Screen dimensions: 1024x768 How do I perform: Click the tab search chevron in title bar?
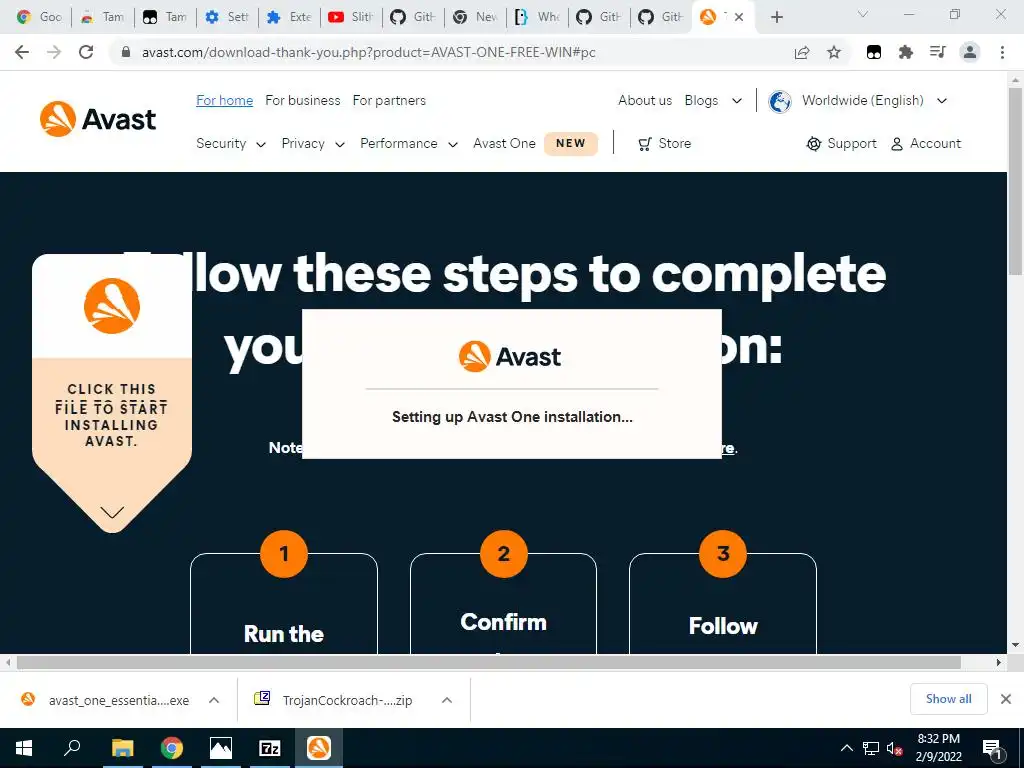(x=863, y=14)
